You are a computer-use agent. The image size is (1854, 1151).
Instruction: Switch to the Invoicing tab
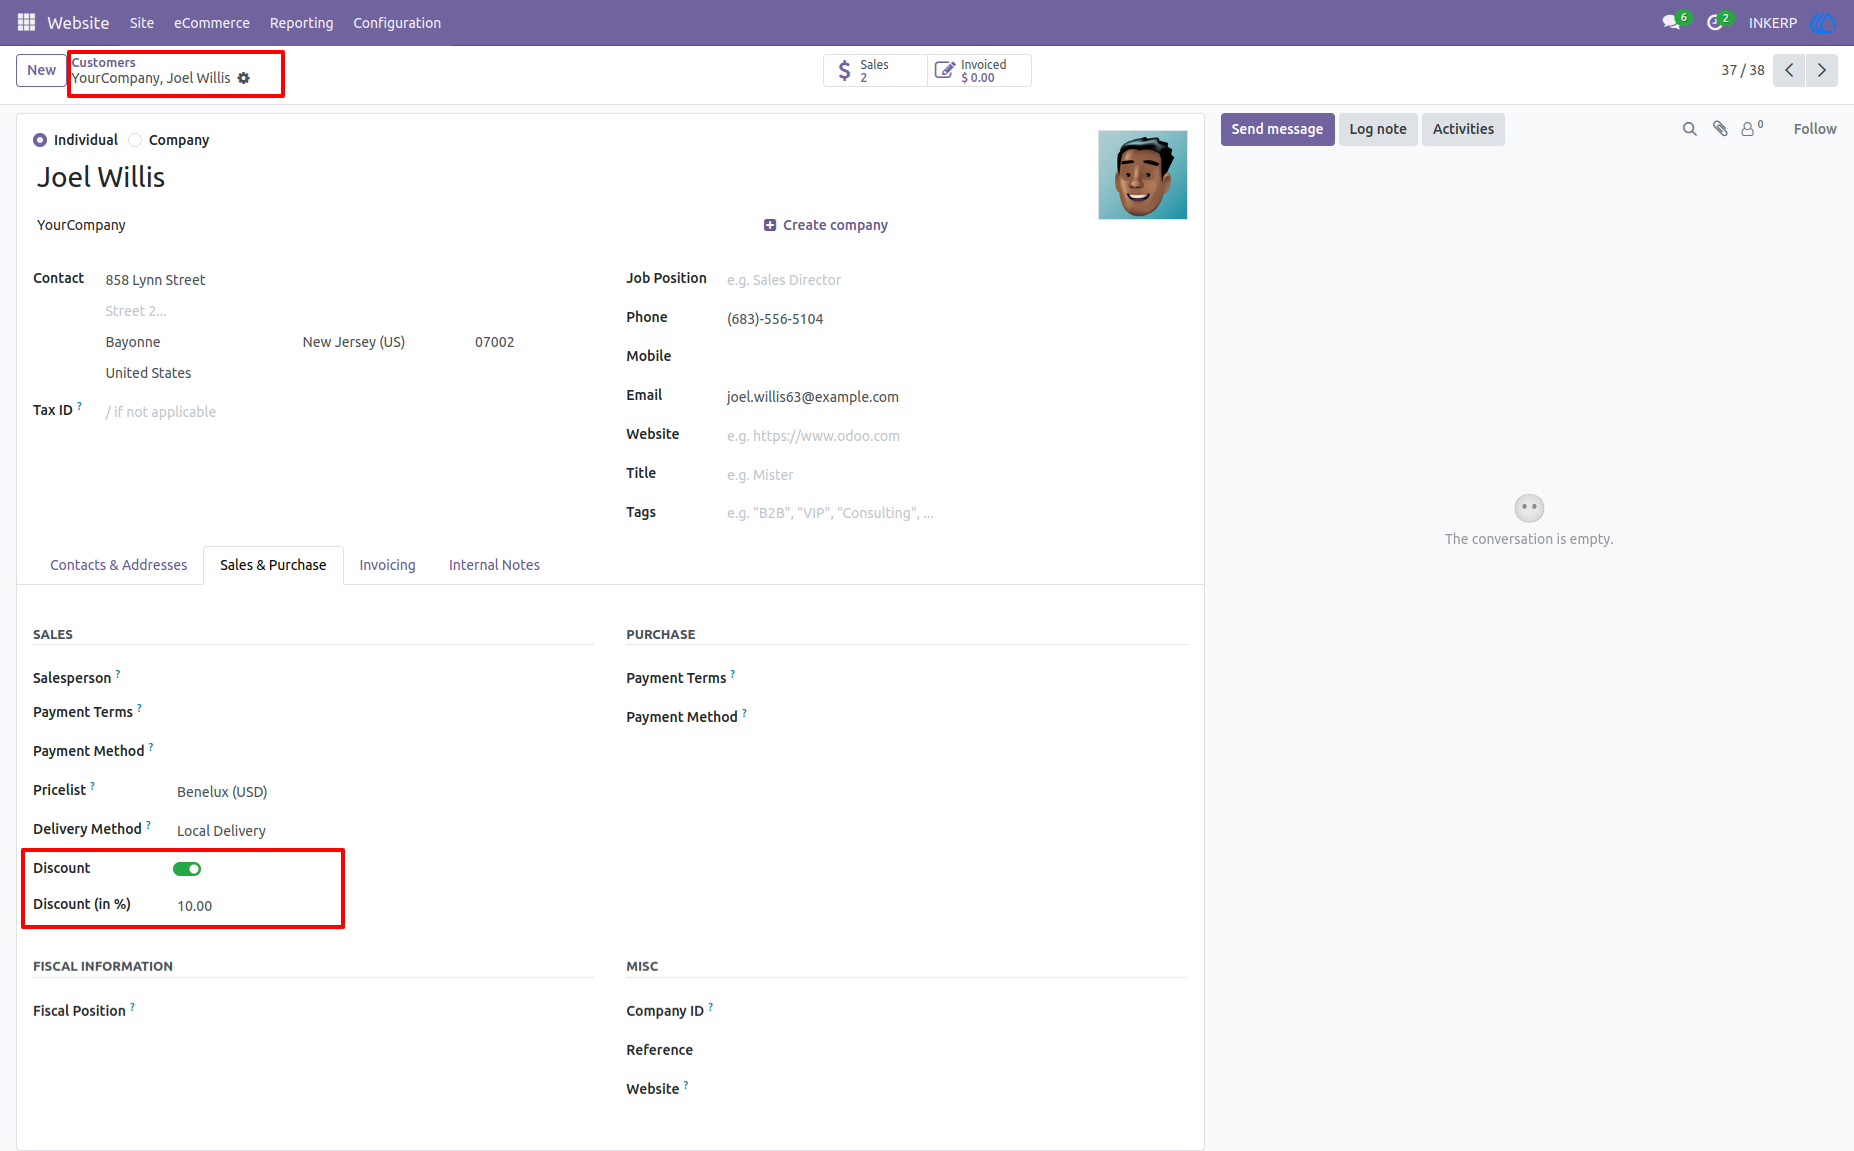pyautogui.click(x=388, y=565)
